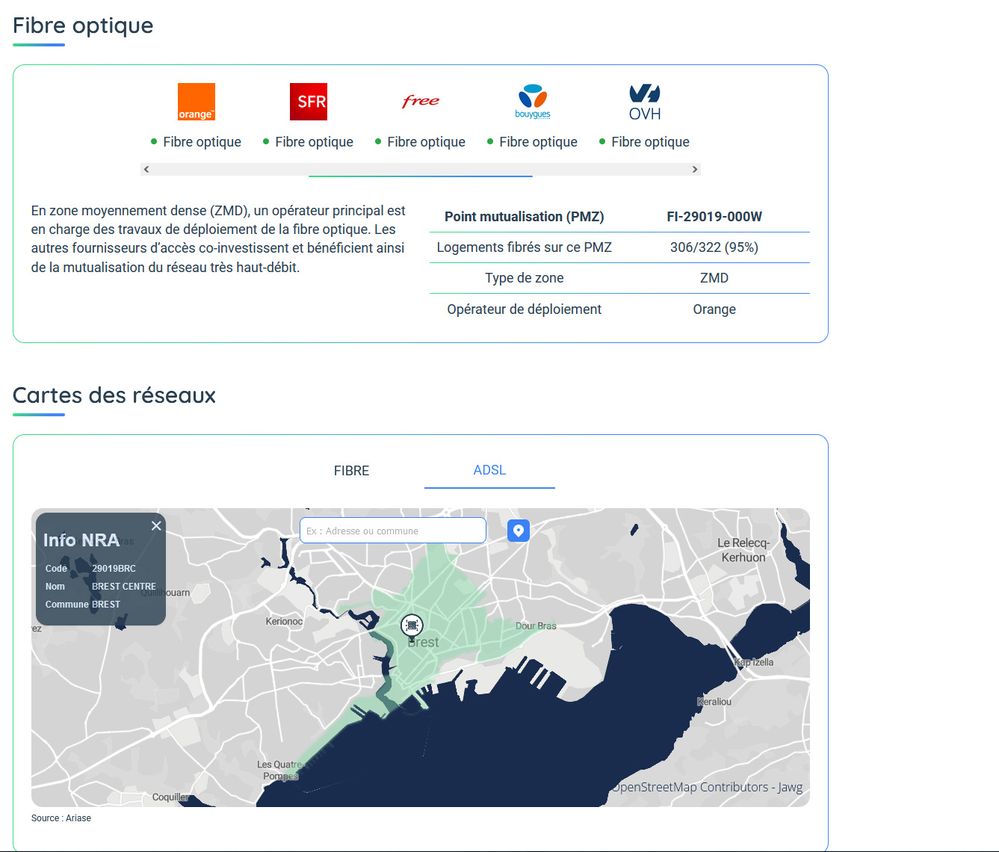Click Fibre optique label under OVH
The height and width of the screenshot is (852, 999).
[x=650, y=142]
